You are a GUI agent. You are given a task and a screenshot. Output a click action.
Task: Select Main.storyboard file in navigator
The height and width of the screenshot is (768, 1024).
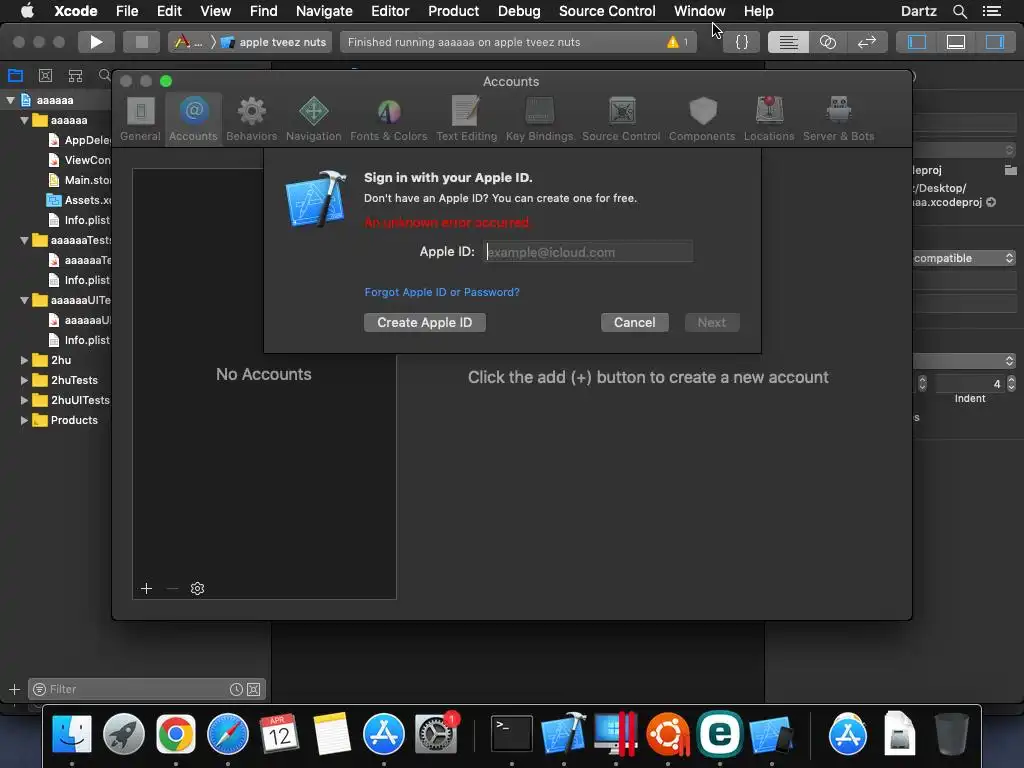tap(80, 180)
